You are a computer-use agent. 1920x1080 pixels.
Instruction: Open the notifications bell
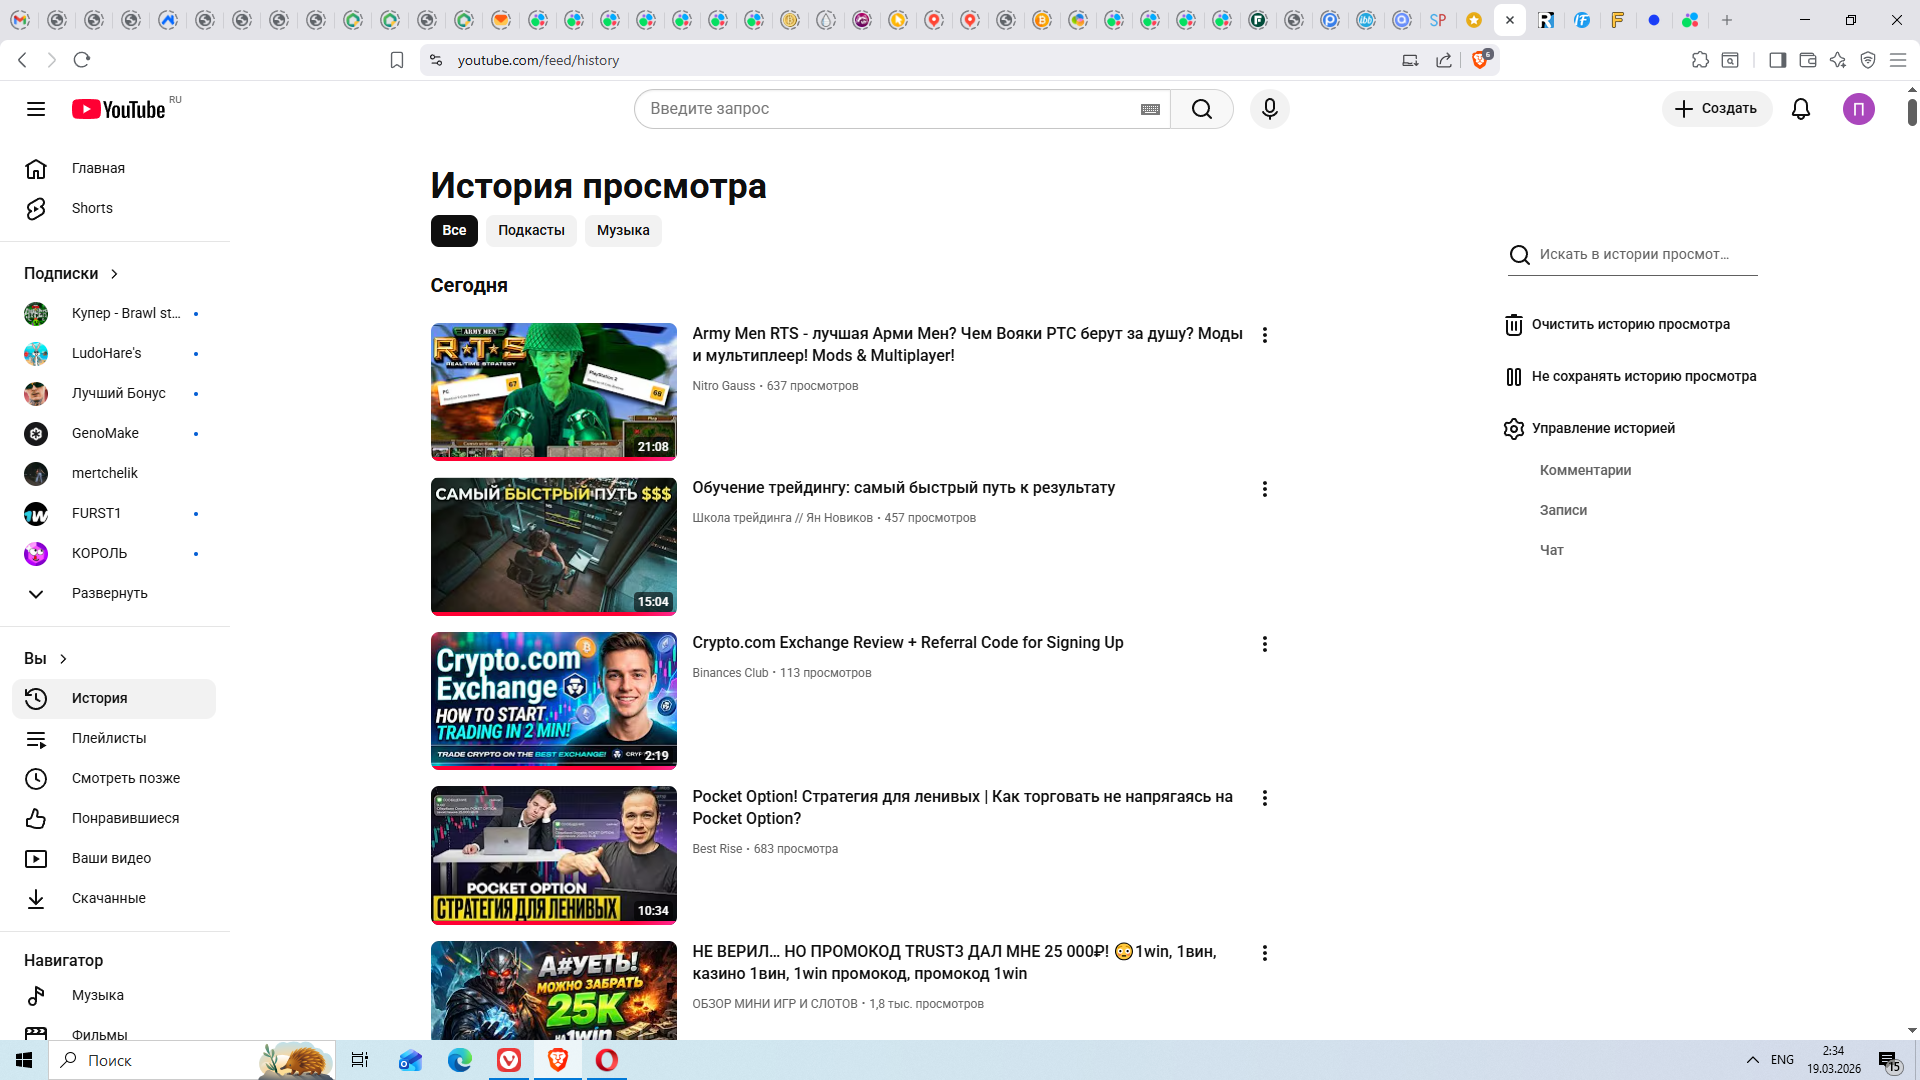pos(1800,109)
